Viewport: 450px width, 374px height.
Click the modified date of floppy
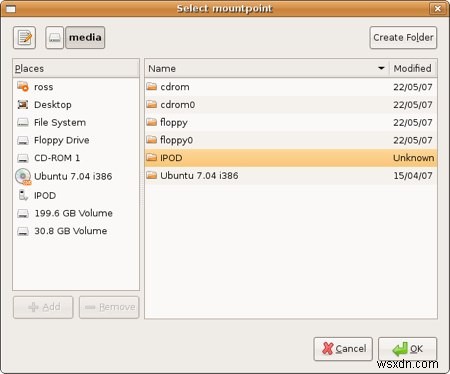[413, 123]
